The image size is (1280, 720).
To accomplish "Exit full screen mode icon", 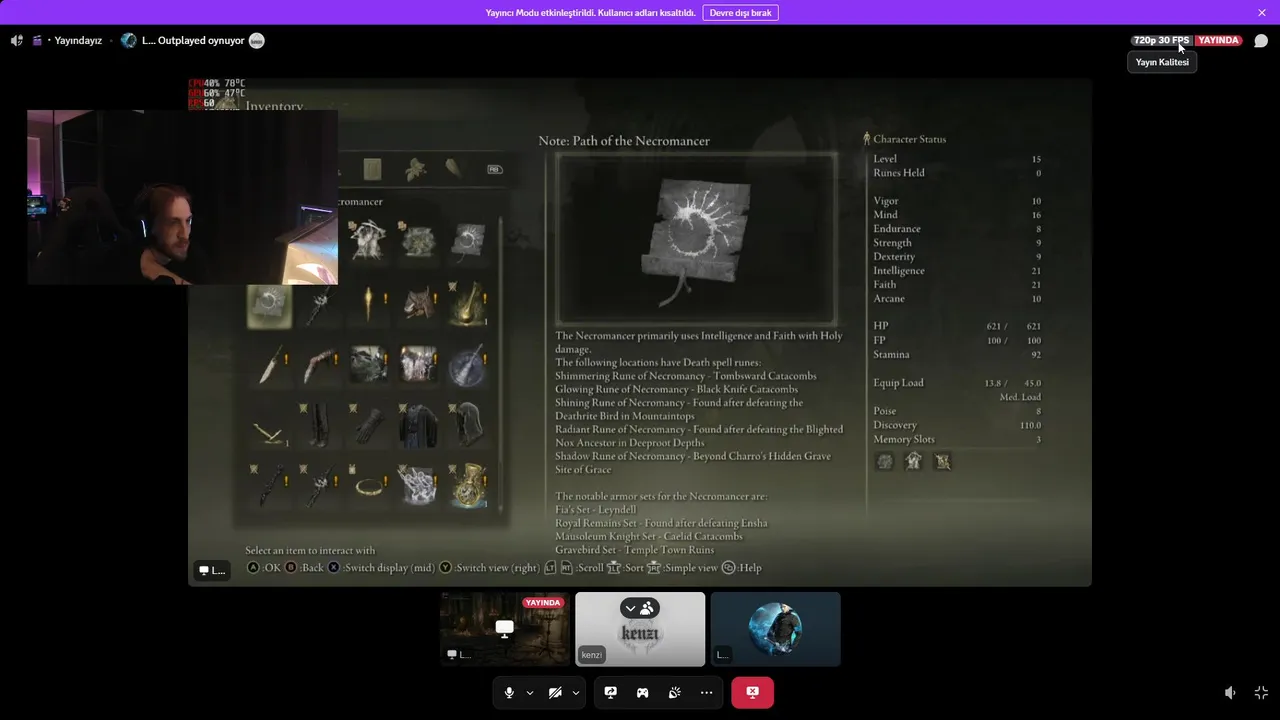I will pyautogui.click(x=1261, y=693).
